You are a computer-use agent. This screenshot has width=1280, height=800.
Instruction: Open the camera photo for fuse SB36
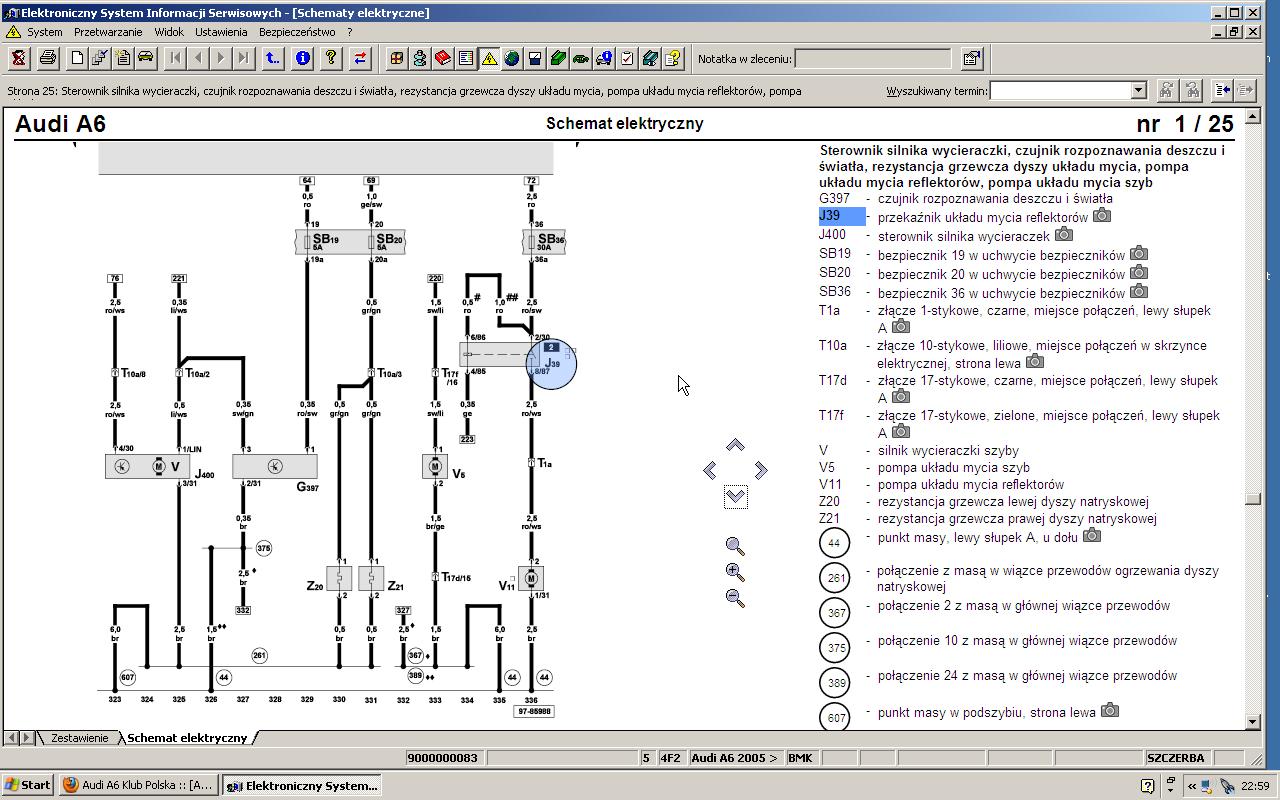(1138, 291)
